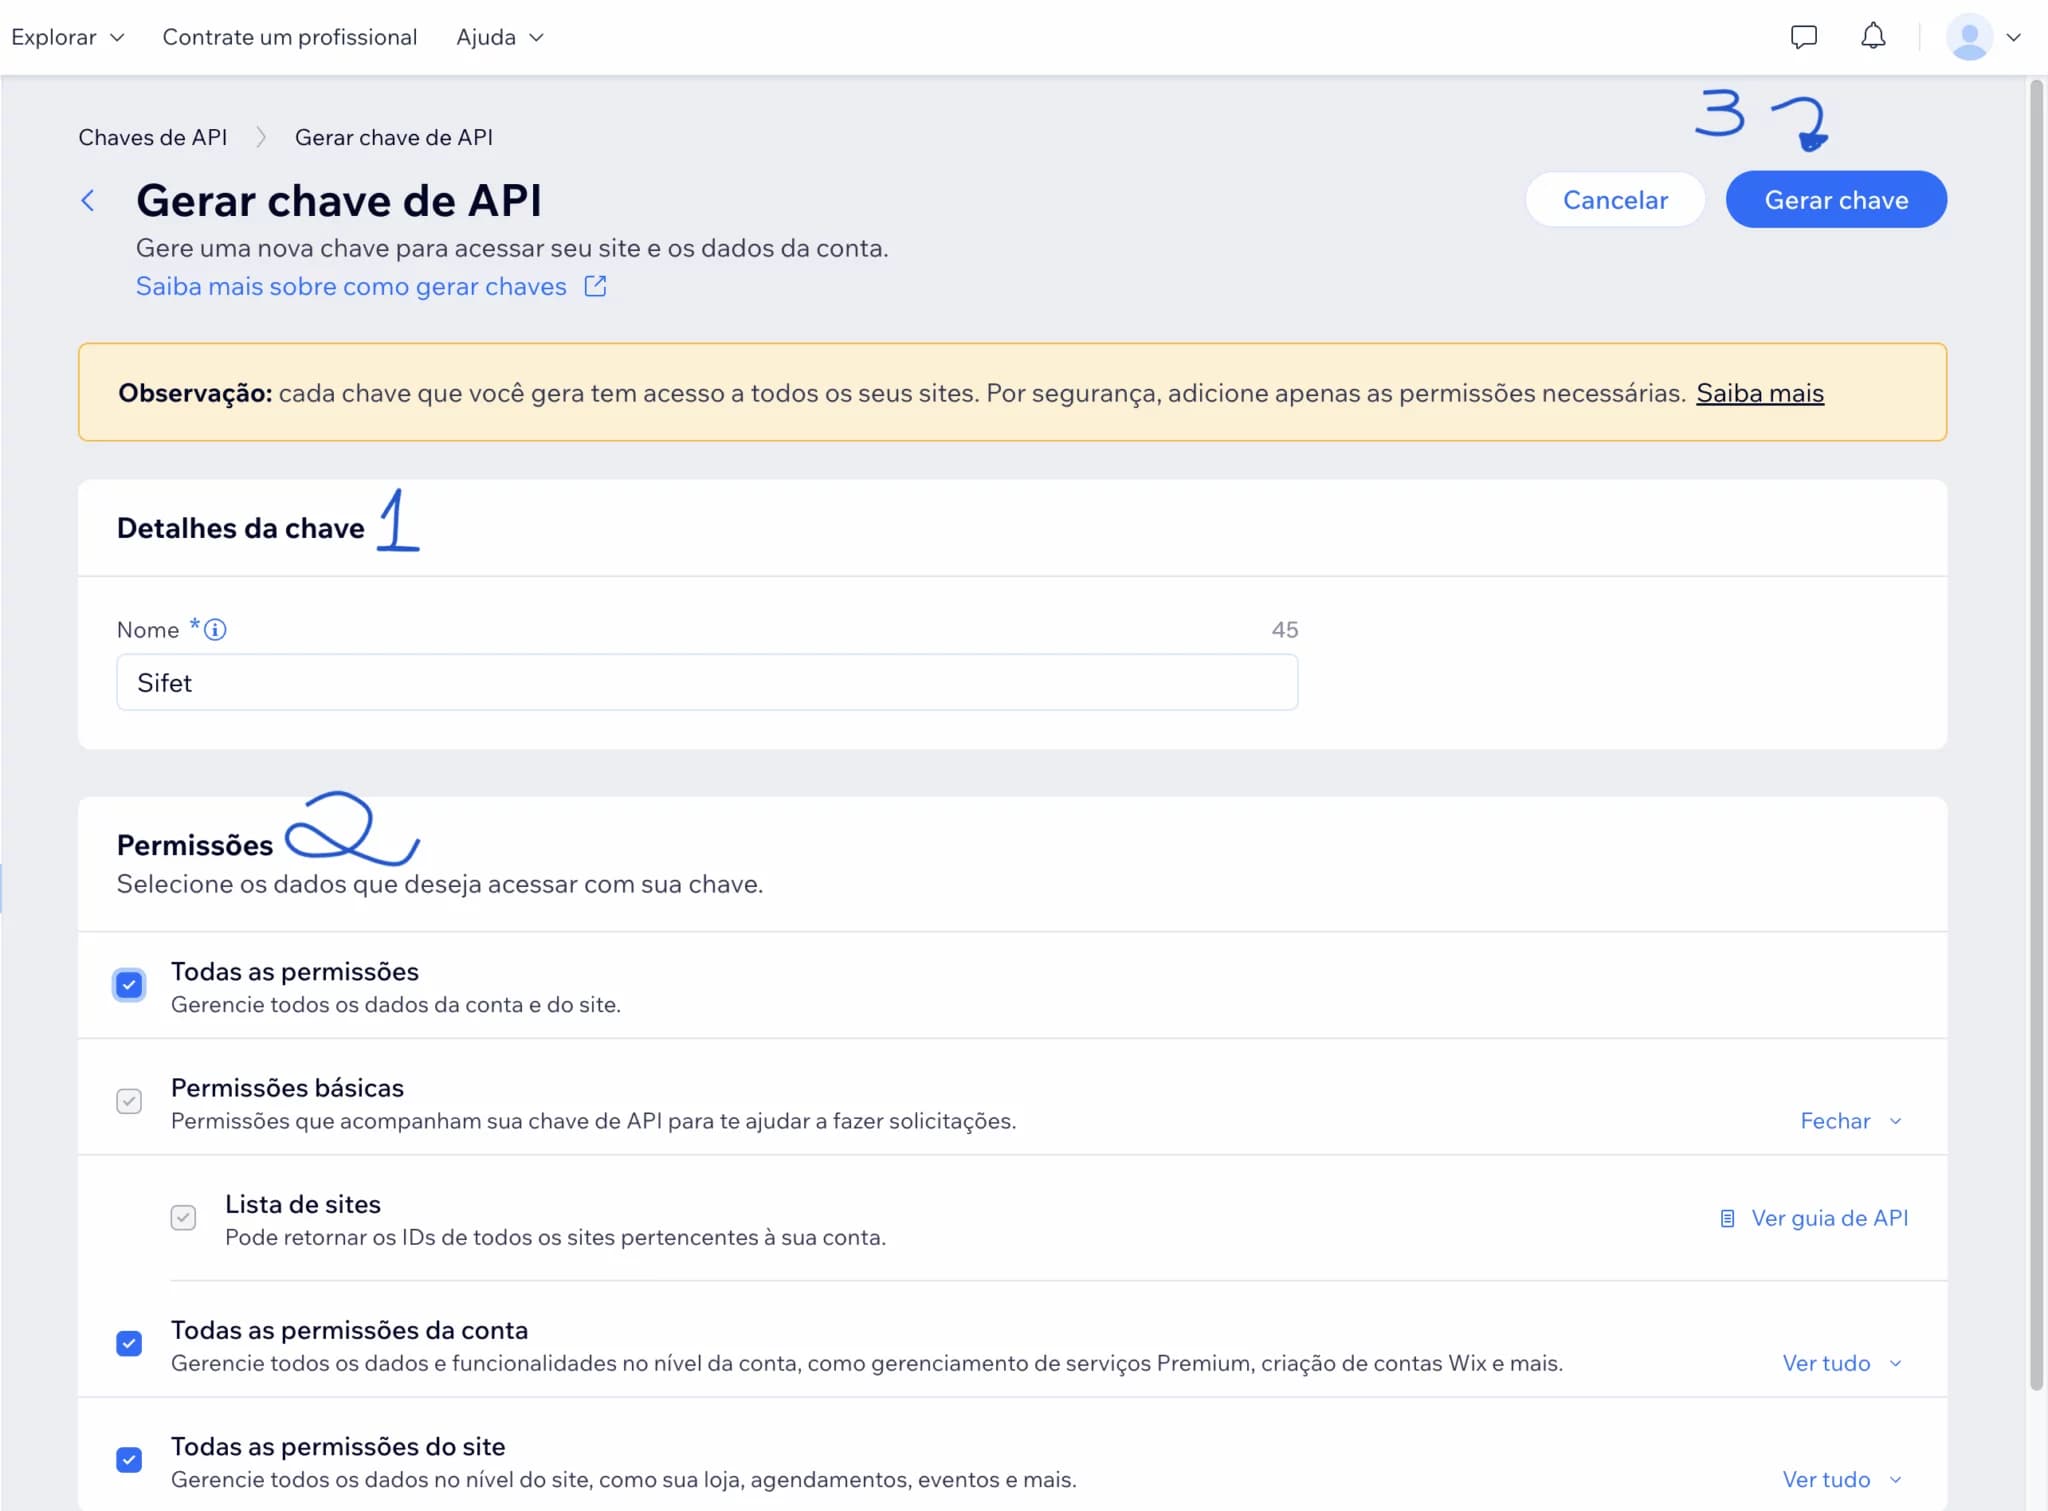Open the chat messages icon
2048x1511 pixels.
click(1802, 37)
